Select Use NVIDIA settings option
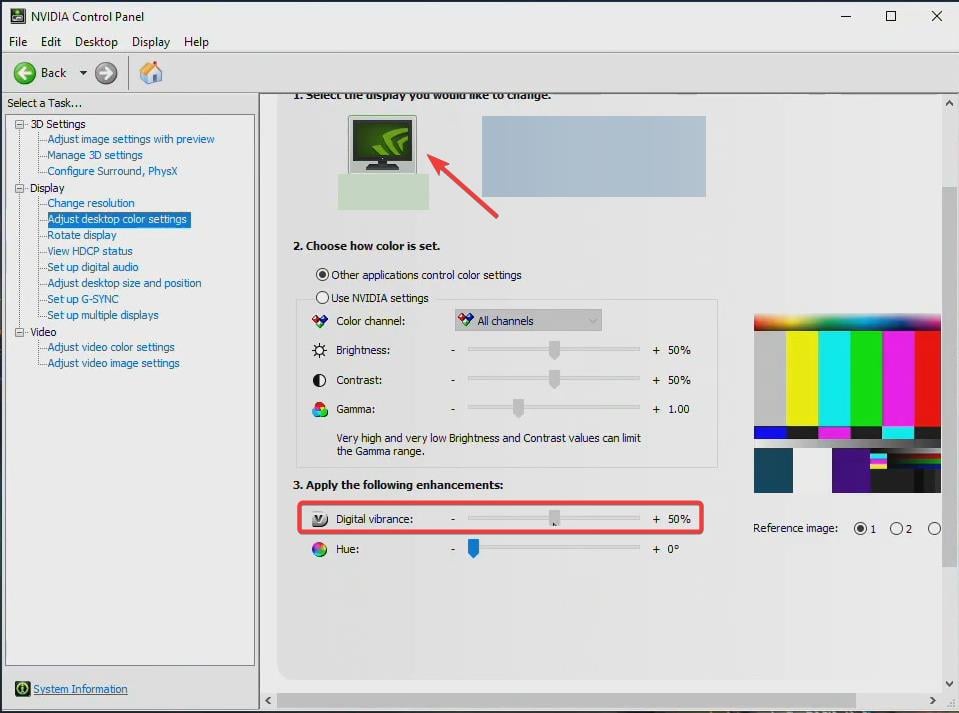The height and width of the screenshot is (713, 959). point(322,298)
